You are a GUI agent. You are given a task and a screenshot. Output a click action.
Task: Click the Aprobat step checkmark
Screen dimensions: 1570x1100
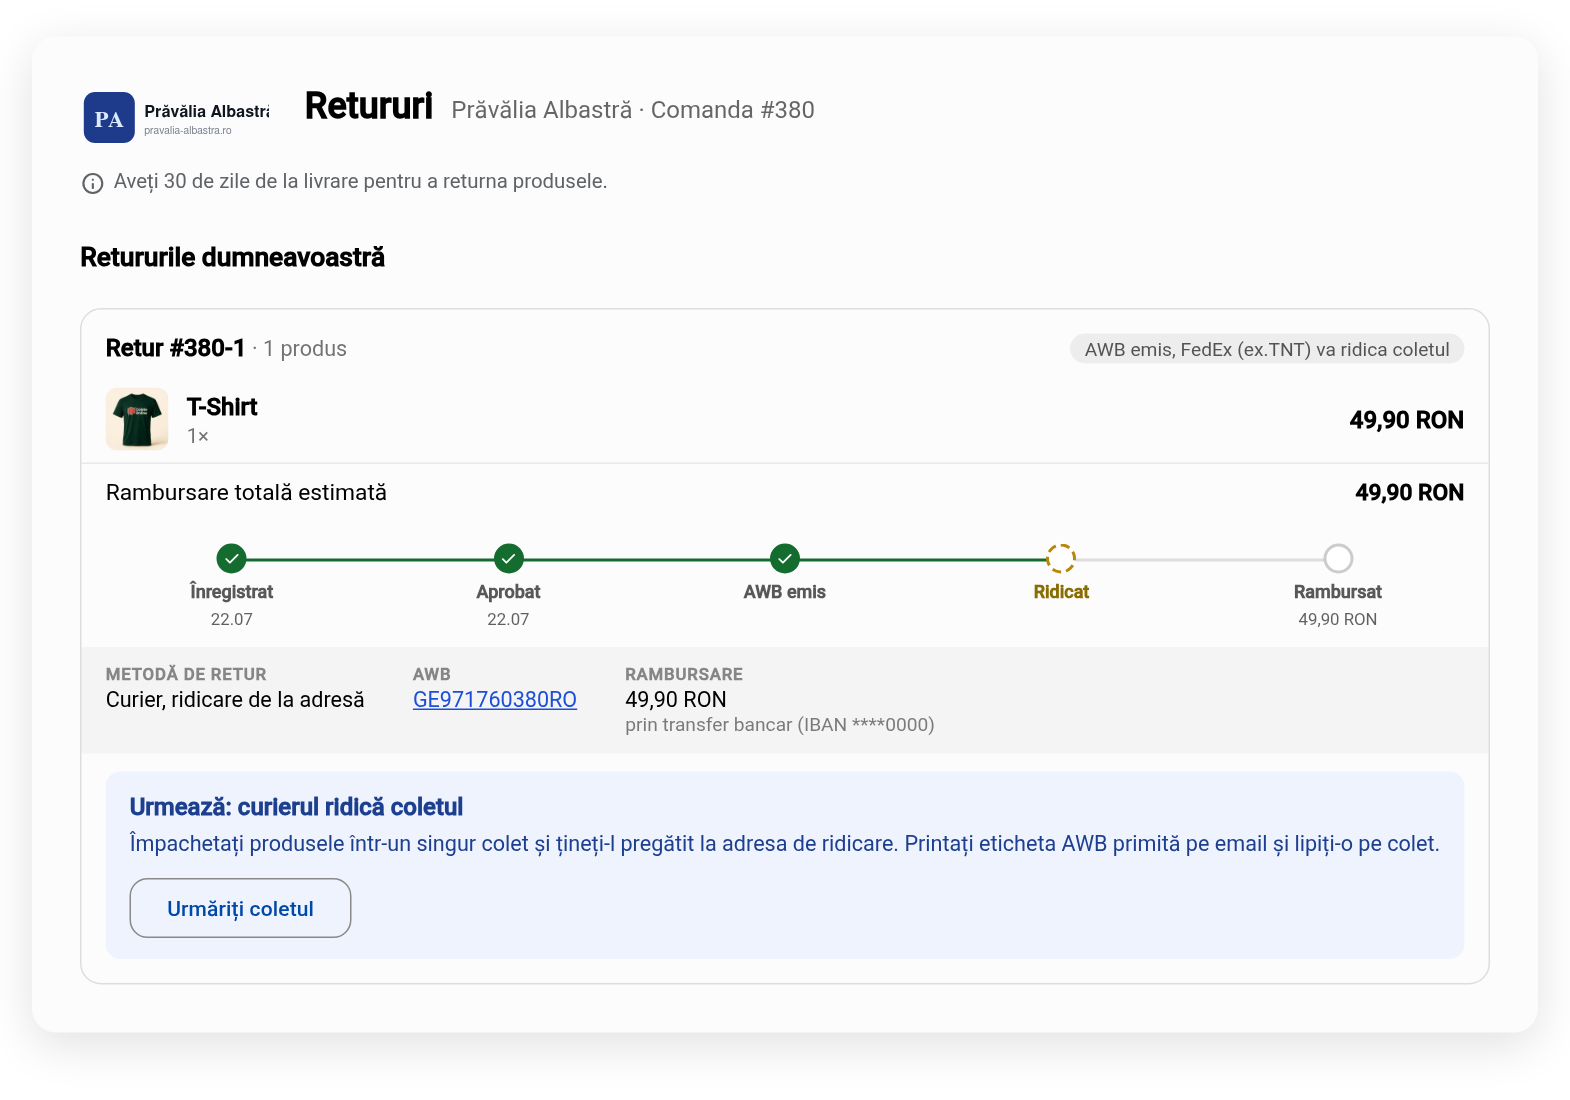508,558
